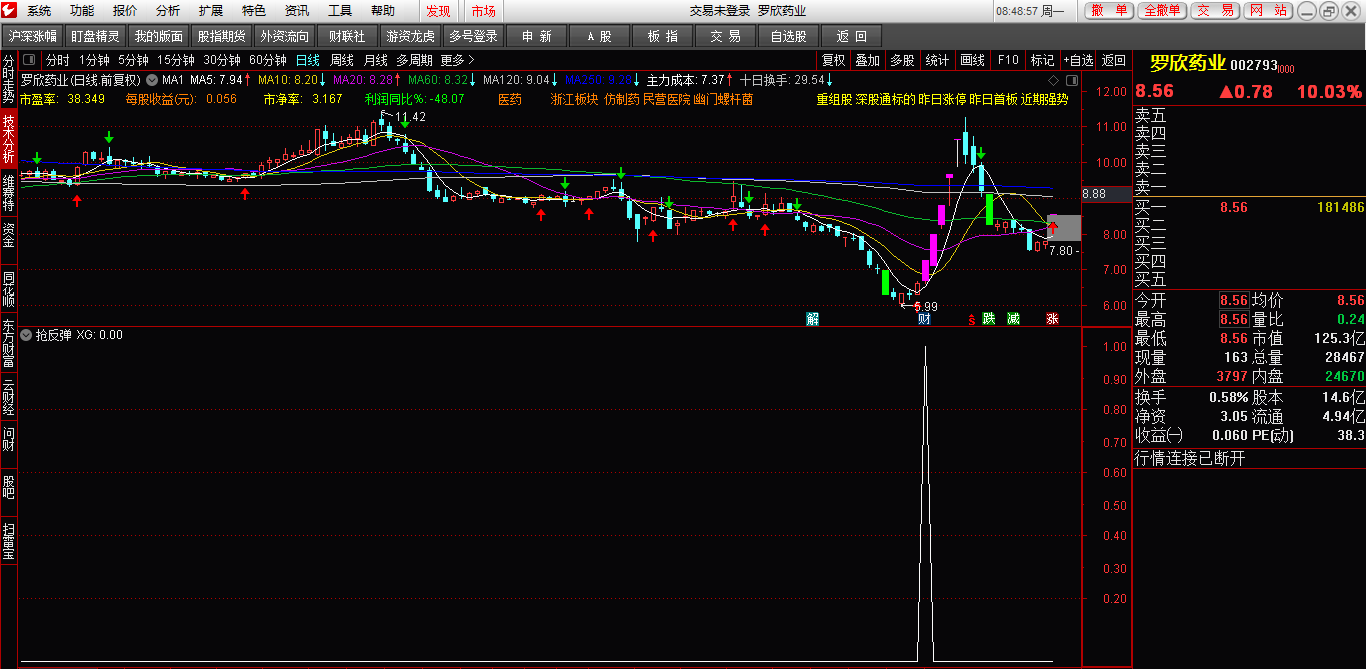Open 外资流向 toolbar button
1366x669 pixels.
pyautogui.click(x=285, y=36)
